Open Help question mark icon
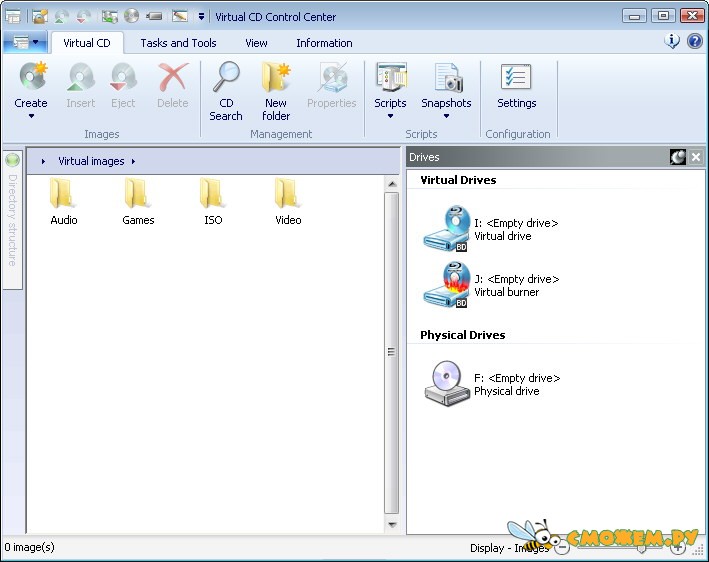This screenshot has width=709, height=562. (695, 41)
